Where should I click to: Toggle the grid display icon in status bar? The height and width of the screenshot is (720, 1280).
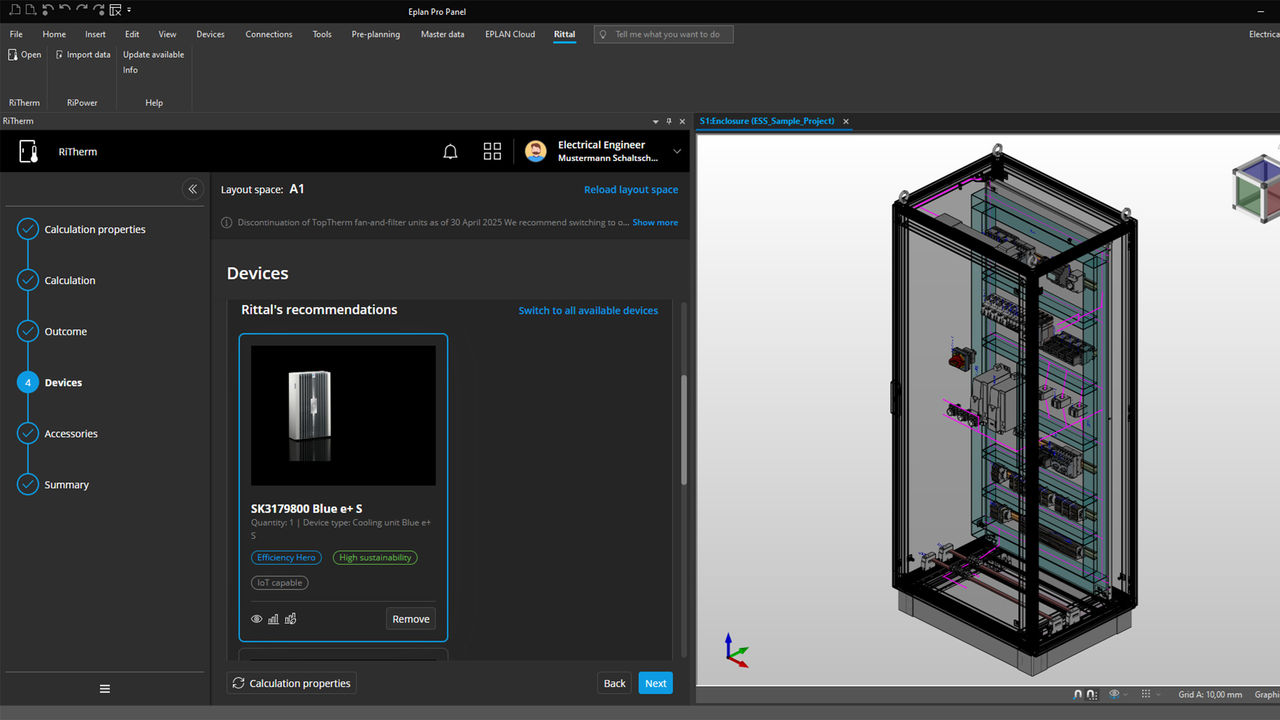1146,695
